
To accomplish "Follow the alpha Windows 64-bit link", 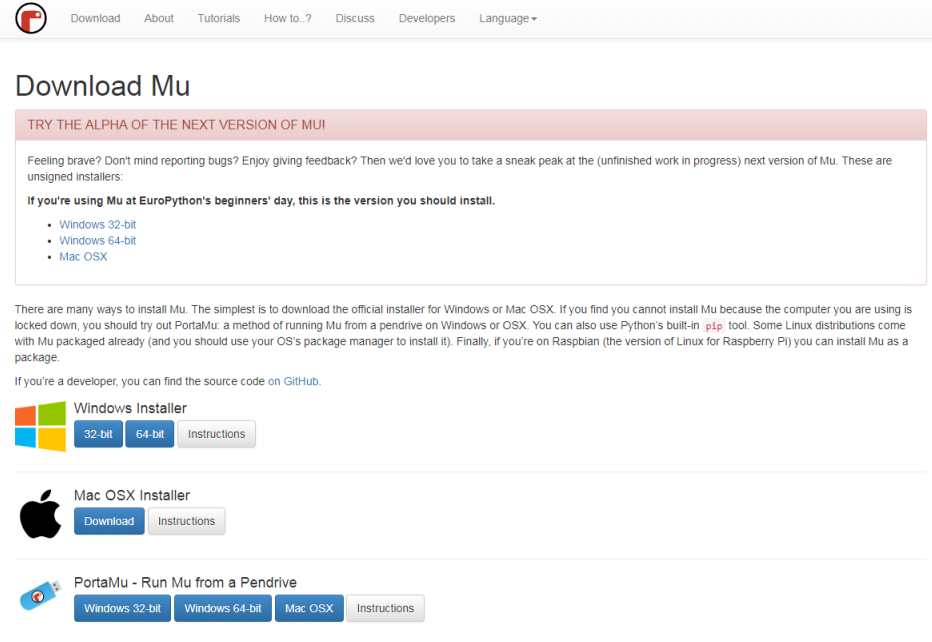I will (x=97, y=241).
